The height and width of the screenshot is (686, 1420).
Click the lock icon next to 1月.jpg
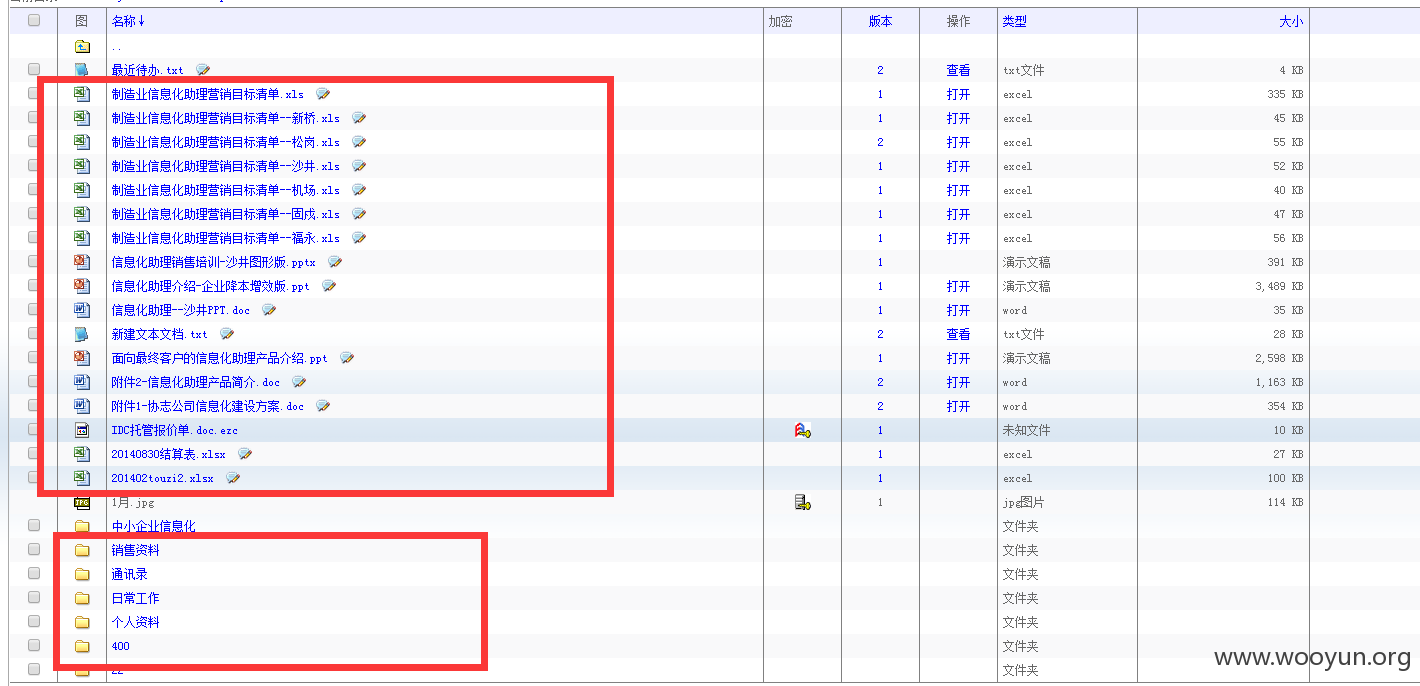(x=802, y=502)
